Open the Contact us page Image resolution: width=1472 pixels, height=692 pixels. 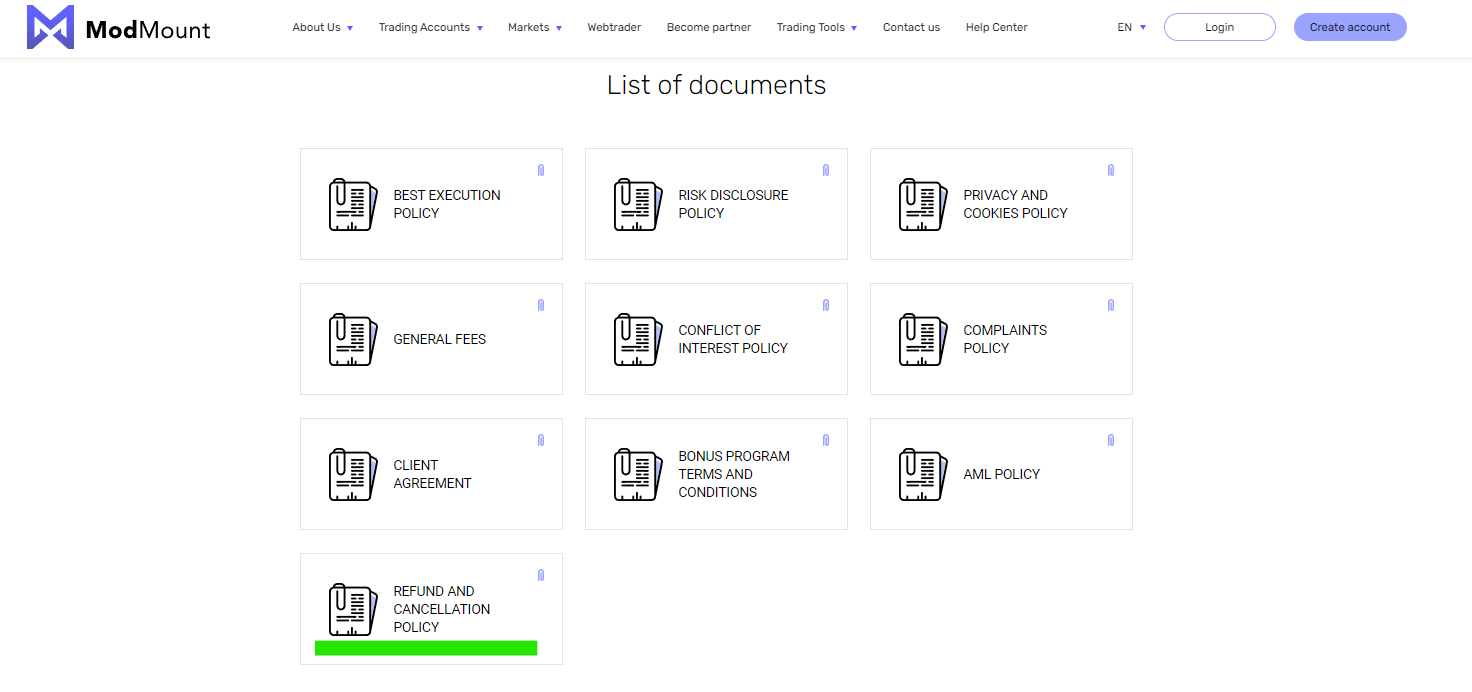click(x=911, y=27)
